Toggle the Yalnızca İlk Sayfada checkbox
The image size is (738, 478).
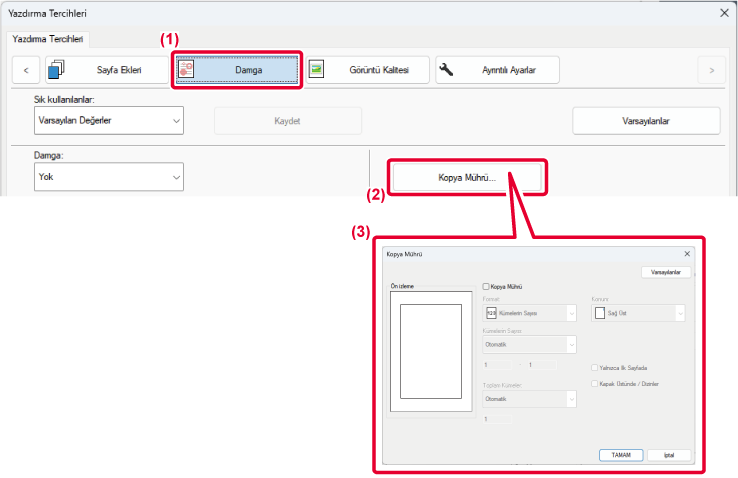coord(595,368)
